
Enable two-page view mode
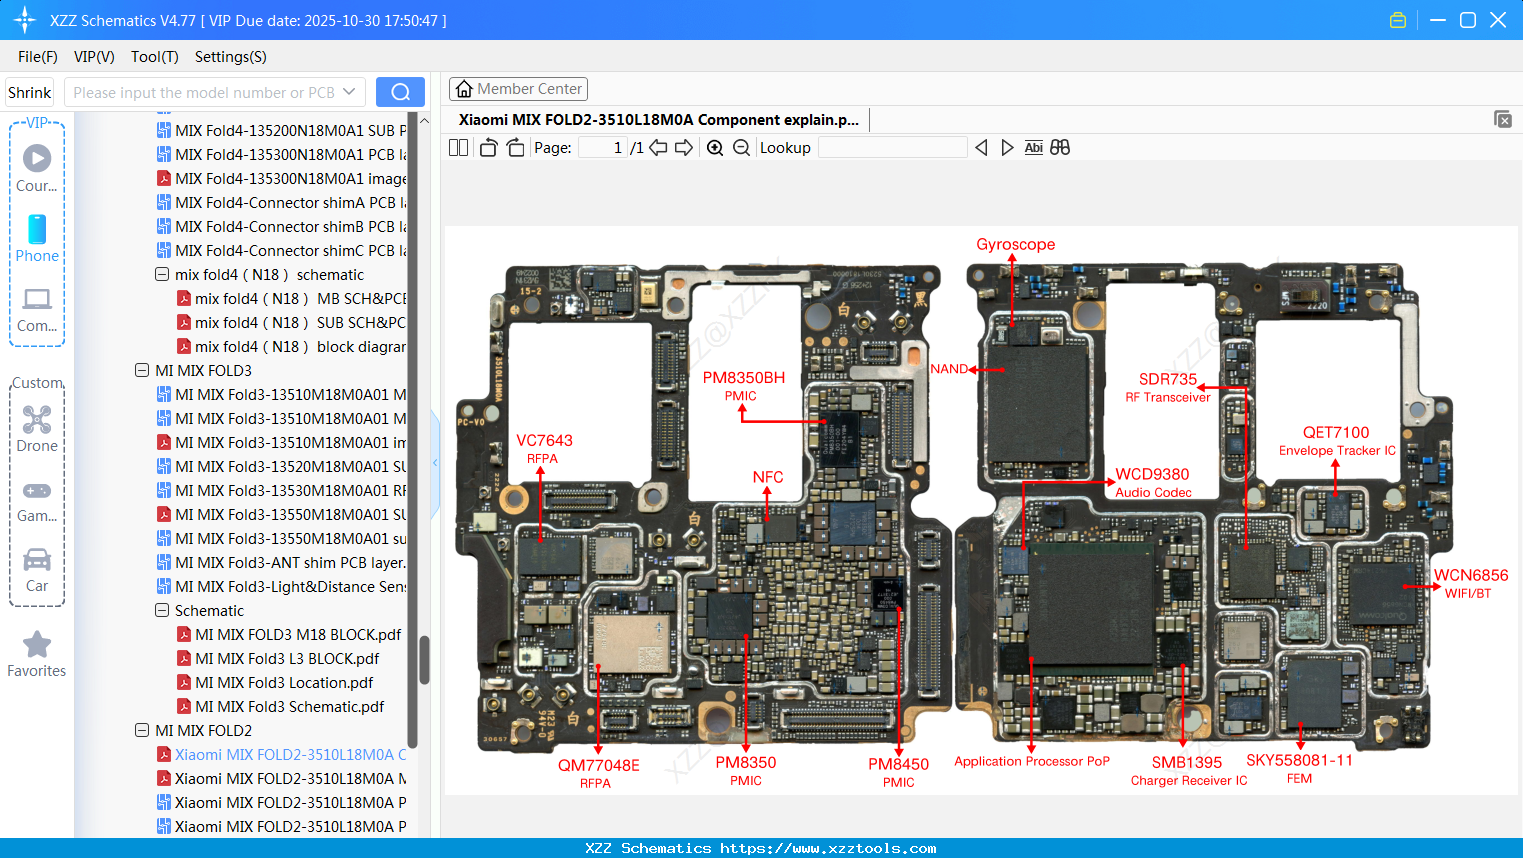[x=457, y=147]
